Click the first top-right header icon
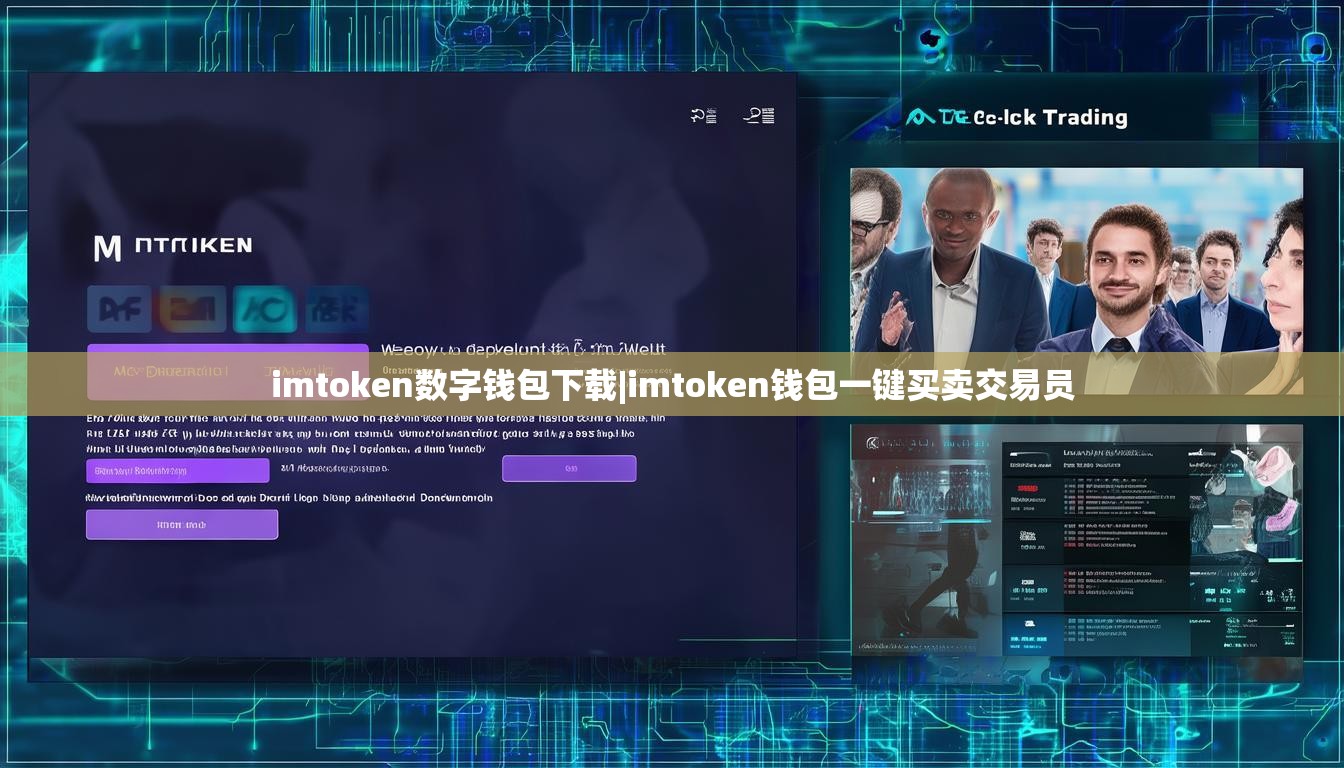This screenshot has height=768, width=1344. pos(704,116)
